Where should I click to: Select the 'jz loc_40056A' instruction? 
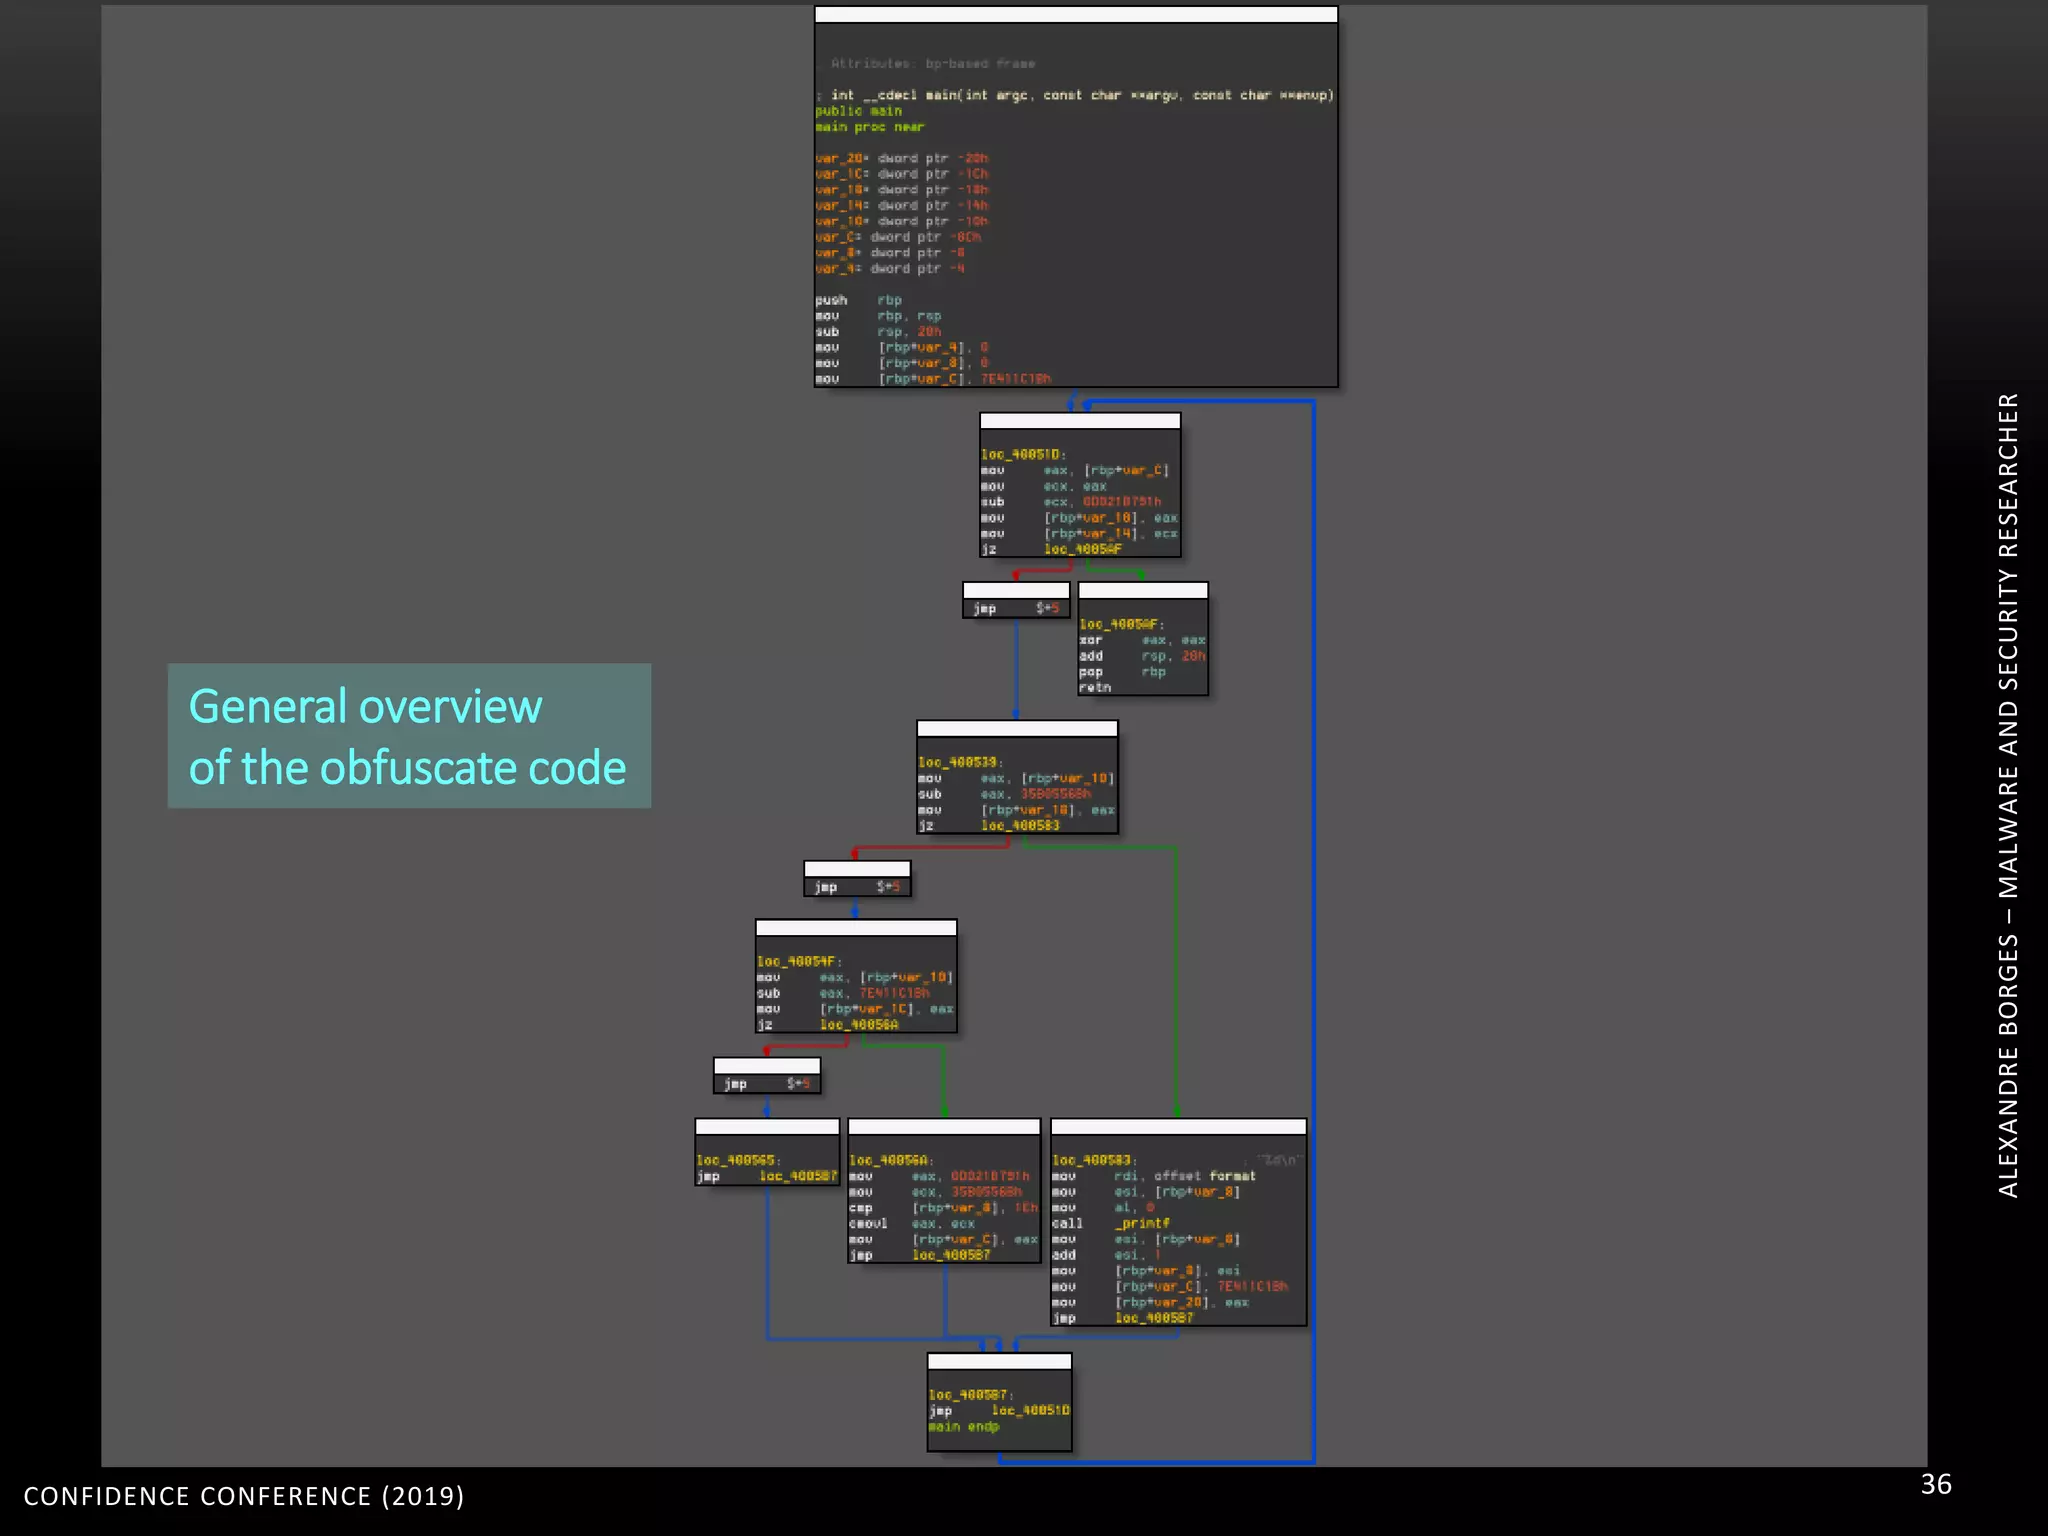pos(828,1024)
